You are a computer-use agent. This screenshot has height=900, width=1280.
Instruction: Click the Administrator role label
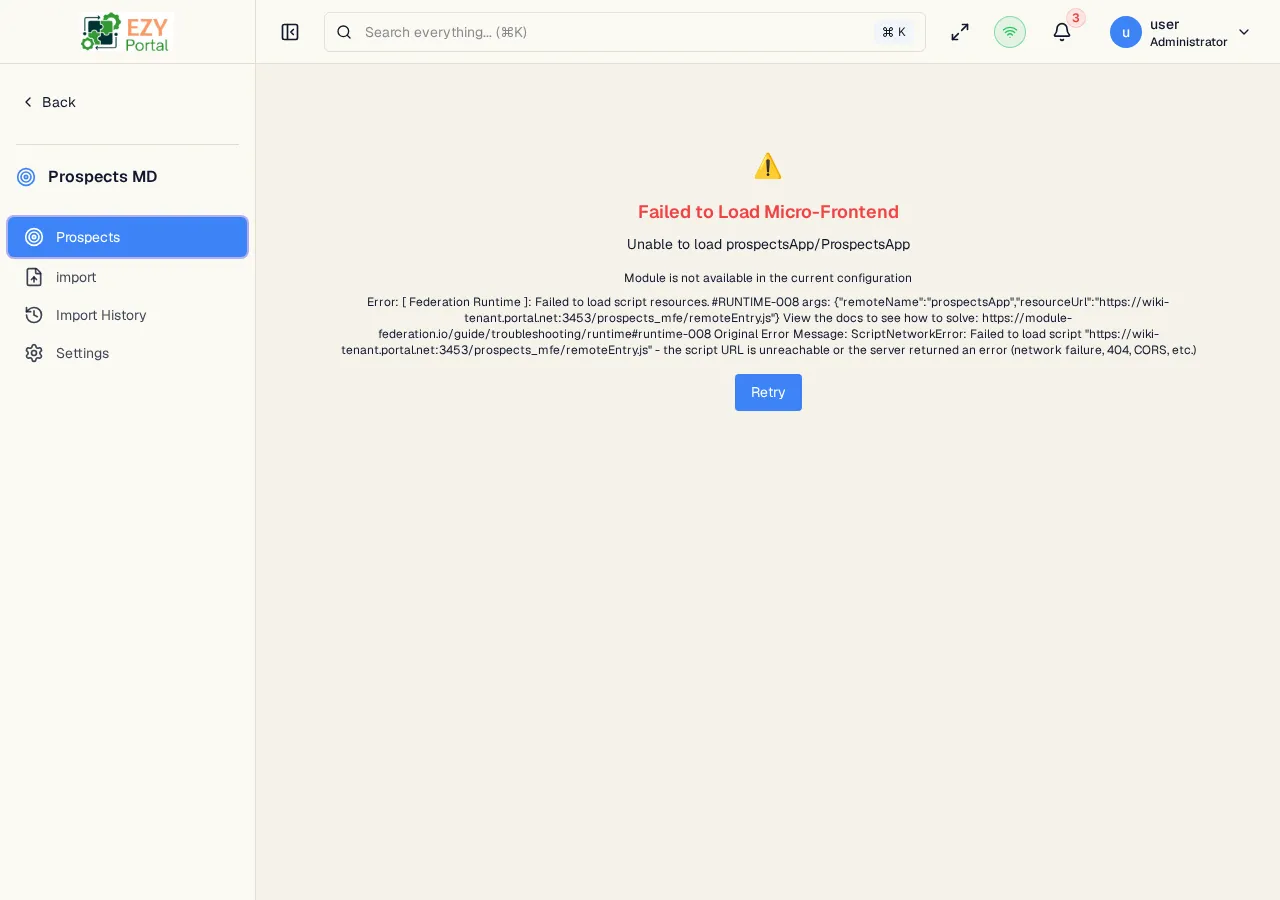coord(1188,42)
